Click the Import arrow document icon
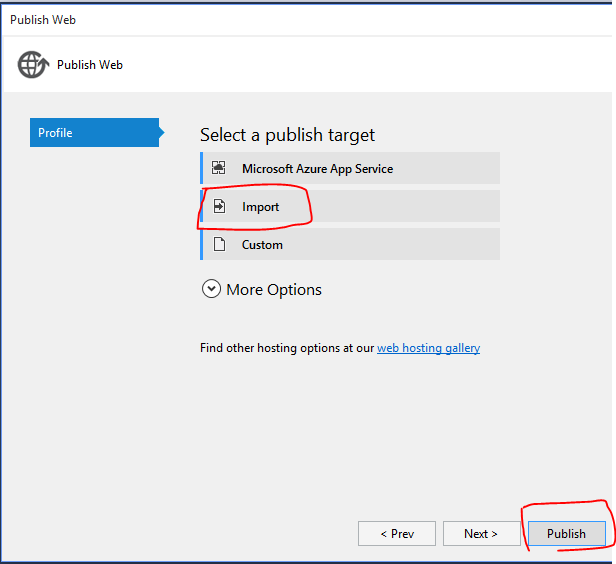Screen dimensions: 616x564 tap(219, 207)
